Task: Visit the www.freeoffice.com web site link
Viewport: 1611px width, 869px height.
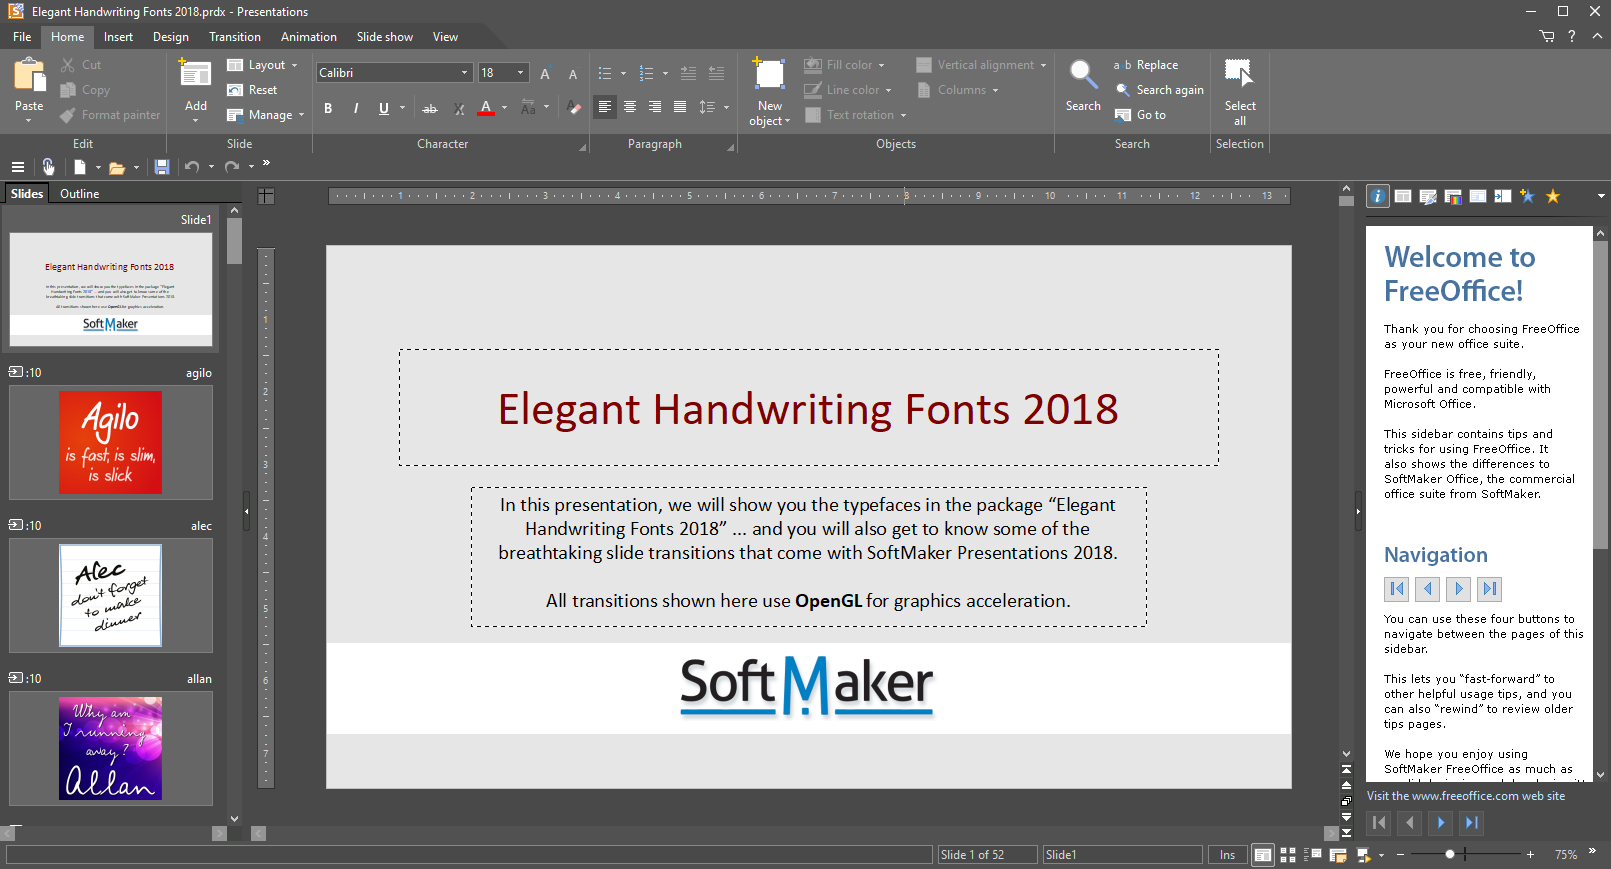Action: 1466,796
